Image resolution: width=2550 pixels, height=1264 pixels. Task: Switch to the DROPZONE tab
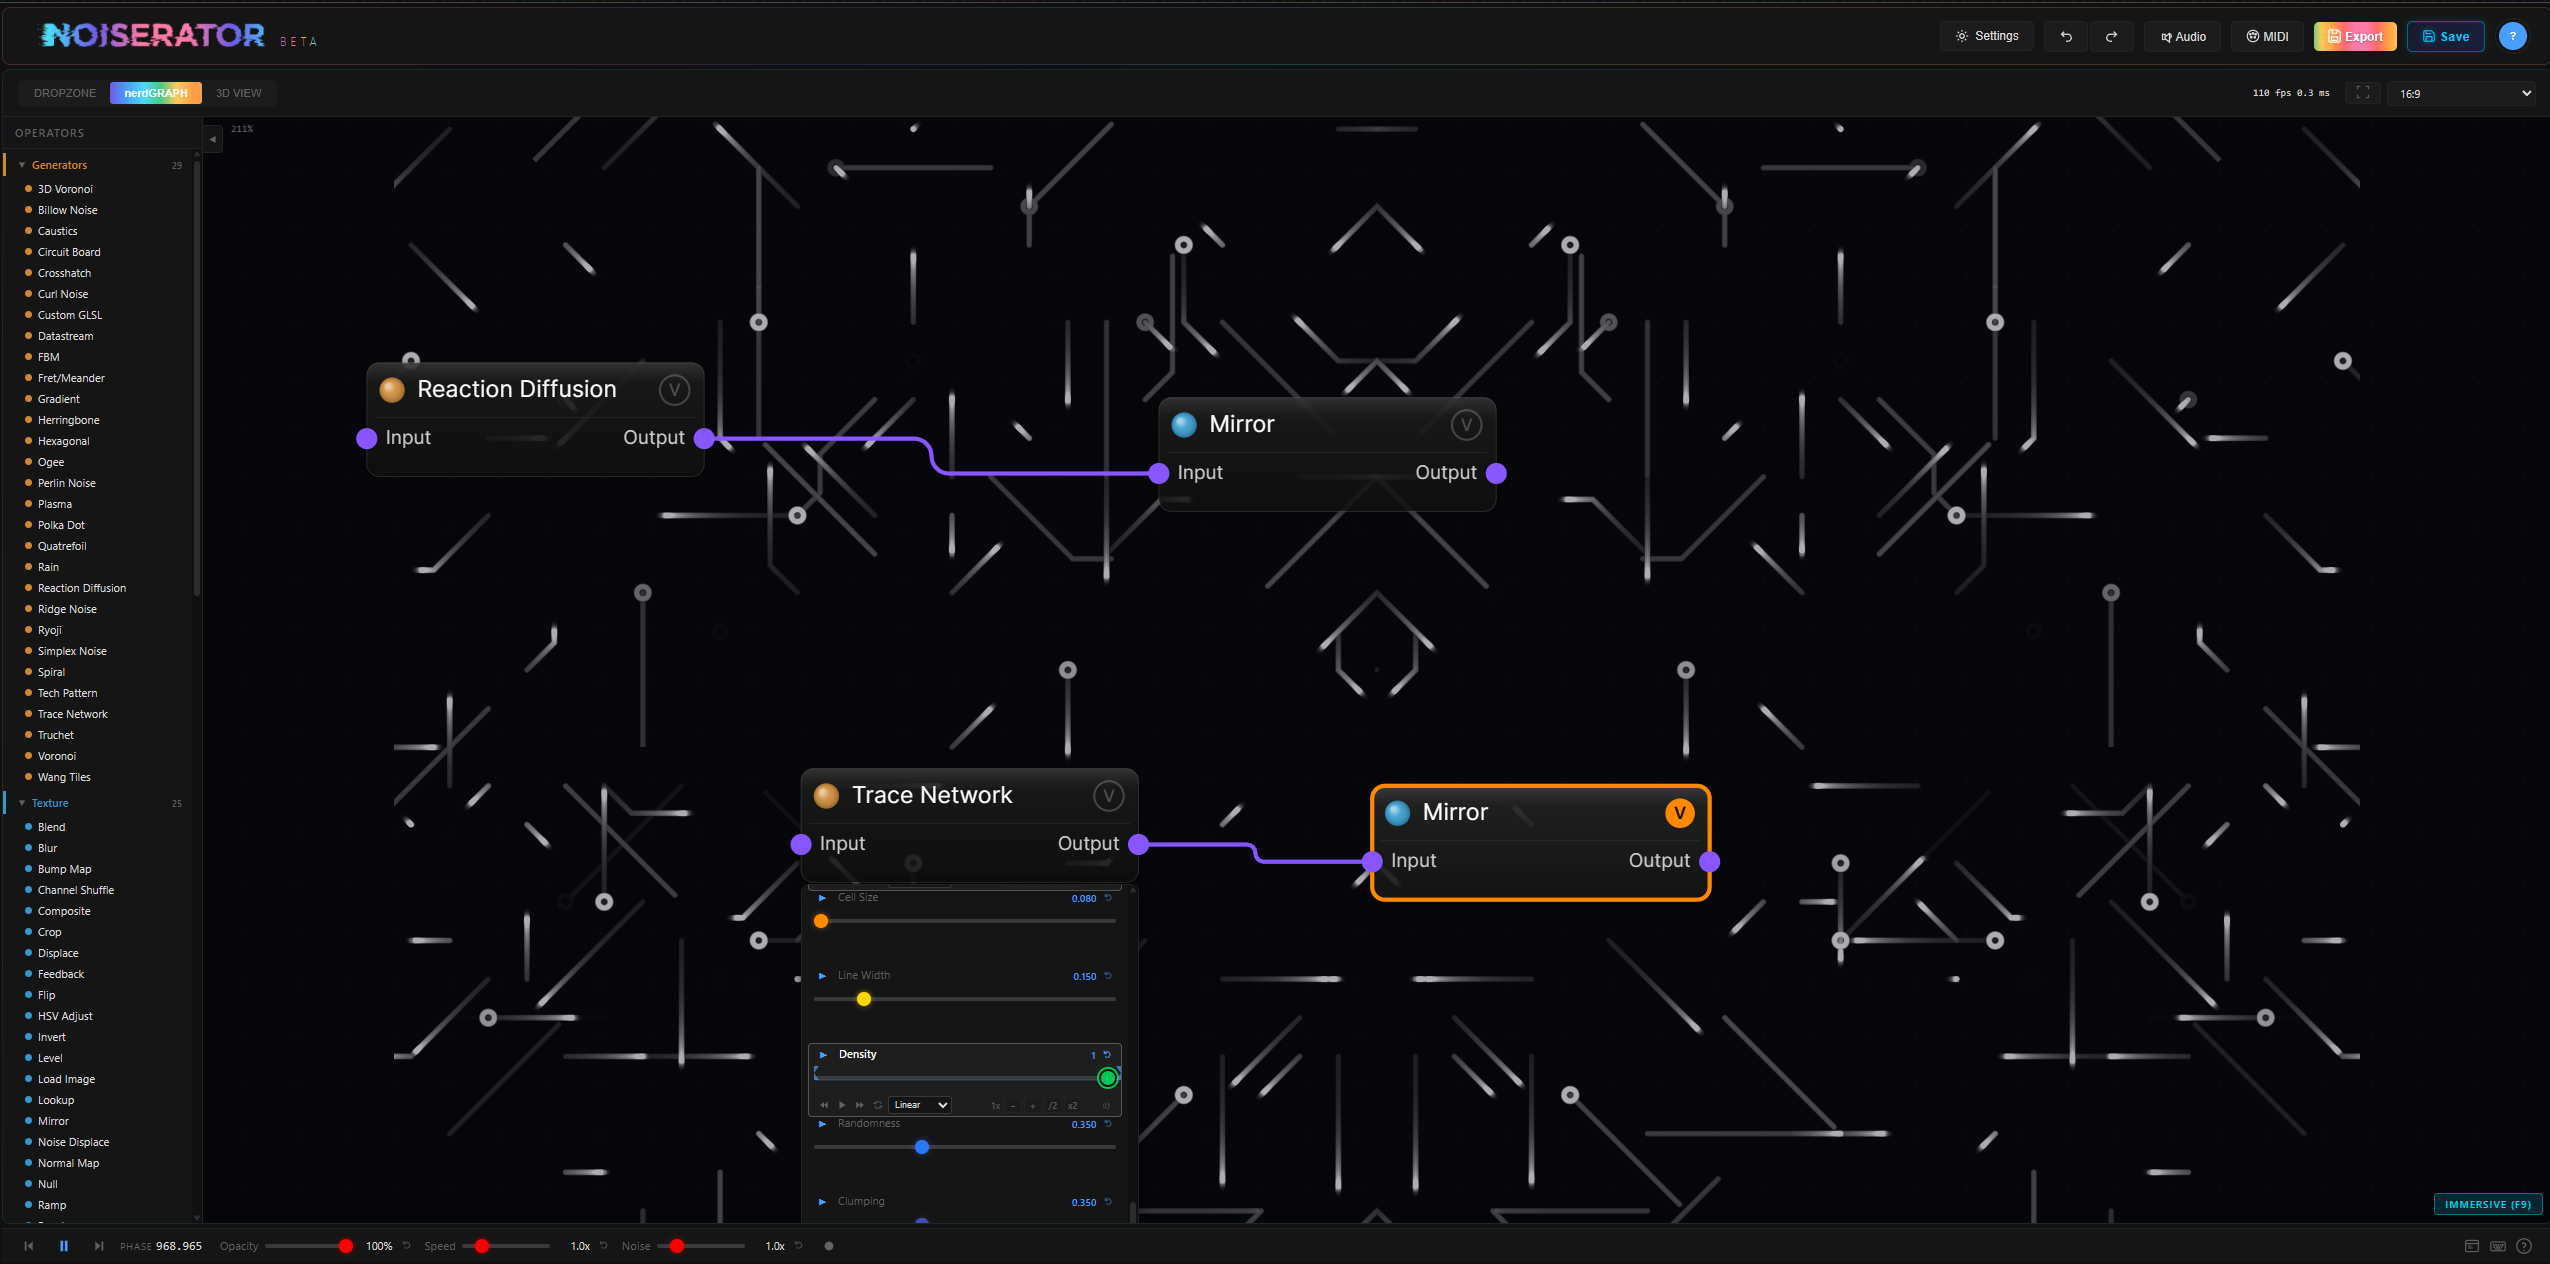pyautogui.click(x=64, y=92)
